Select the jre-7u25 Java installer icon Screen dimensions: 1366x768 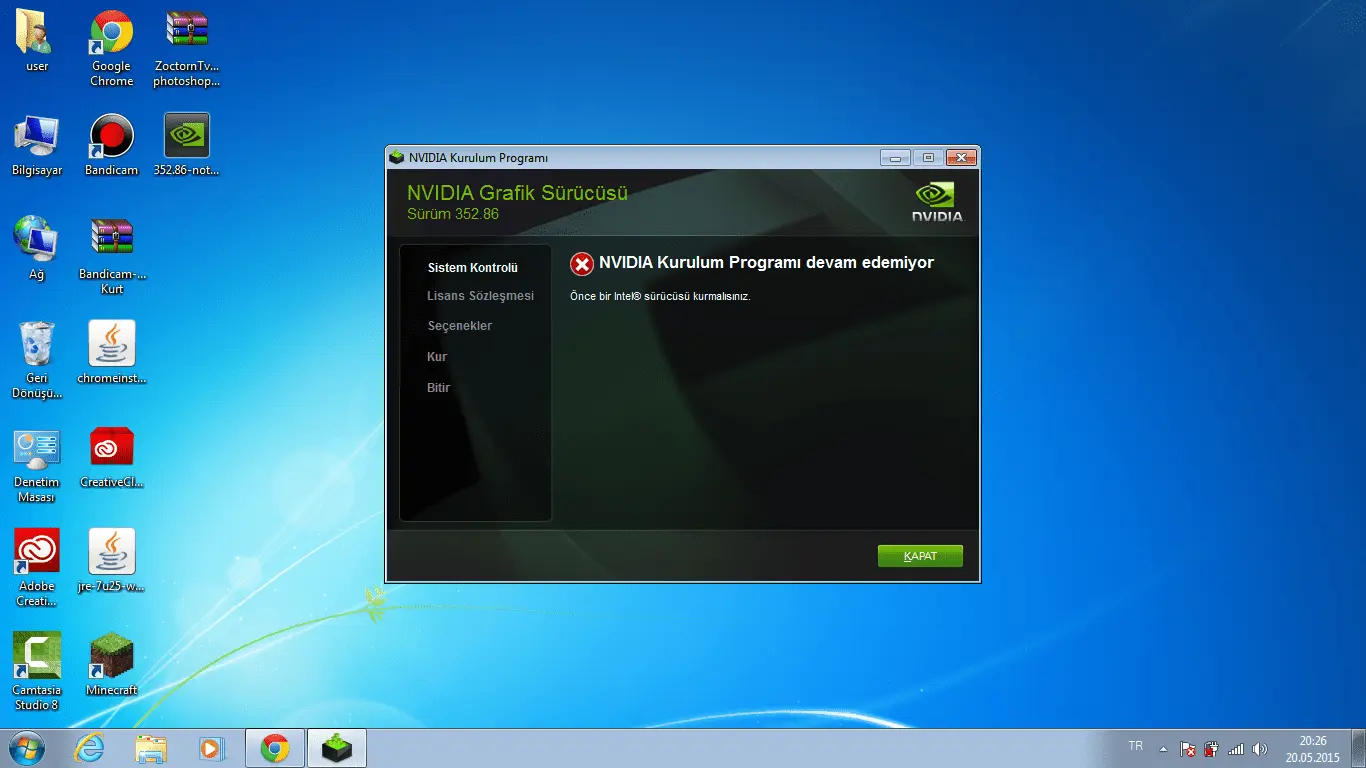(x=112, y=561)
